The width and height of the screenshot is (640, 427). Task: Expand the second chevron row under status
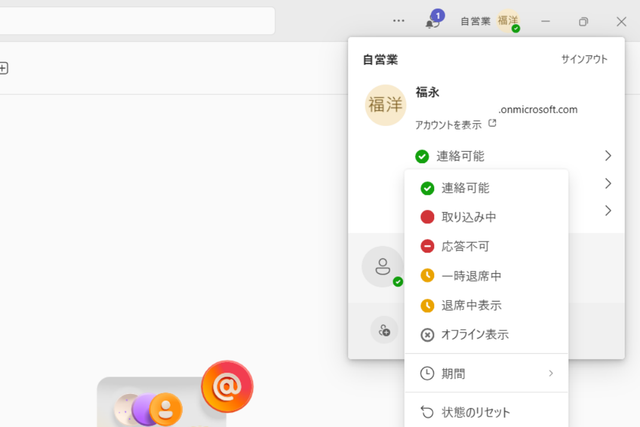[x=607, y=183]
